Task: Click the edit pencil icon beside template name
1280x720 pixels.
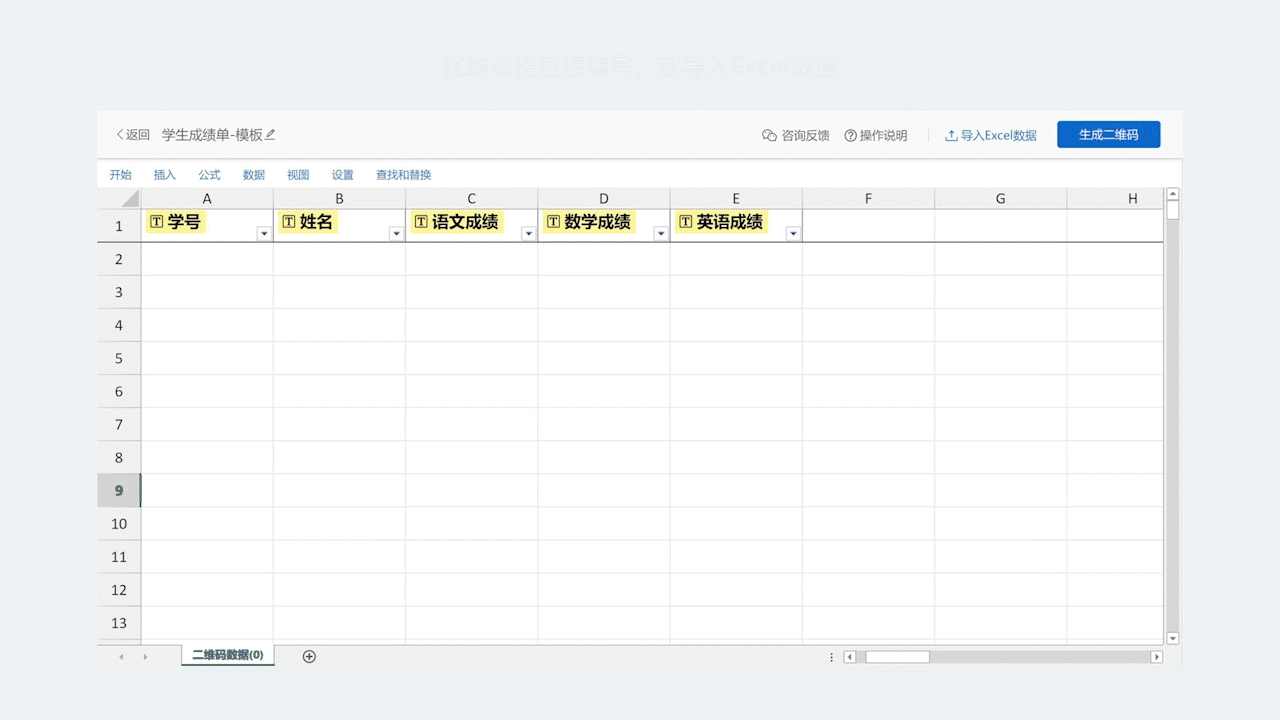Action: (271, 135)
